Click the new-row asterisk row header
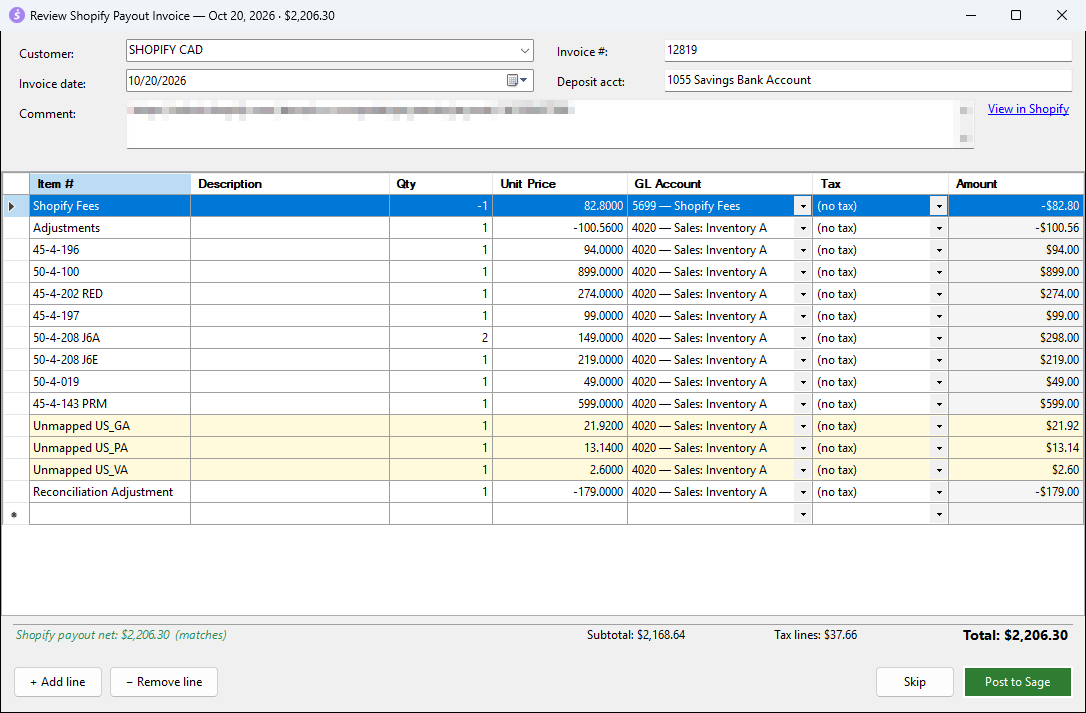 point(15,513)
